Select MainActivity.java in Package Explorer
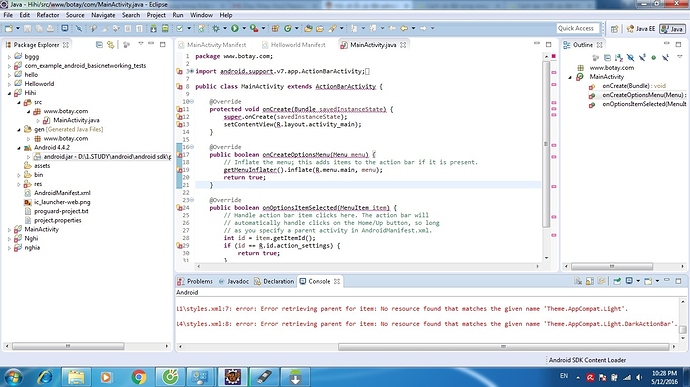The image size is (690, 387). pyautogui.click(x=76, y=120)
